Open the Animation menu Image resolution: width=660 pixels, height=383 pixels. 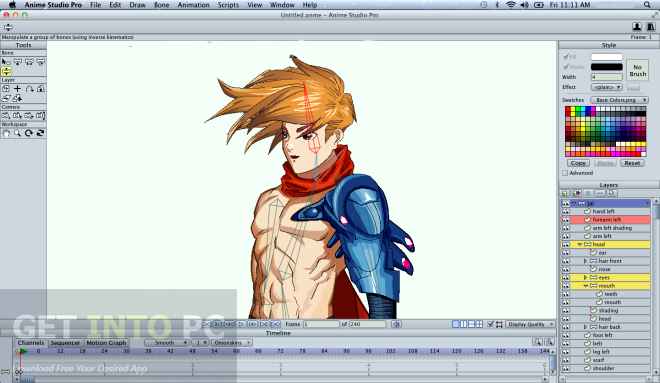click(193, 5)
